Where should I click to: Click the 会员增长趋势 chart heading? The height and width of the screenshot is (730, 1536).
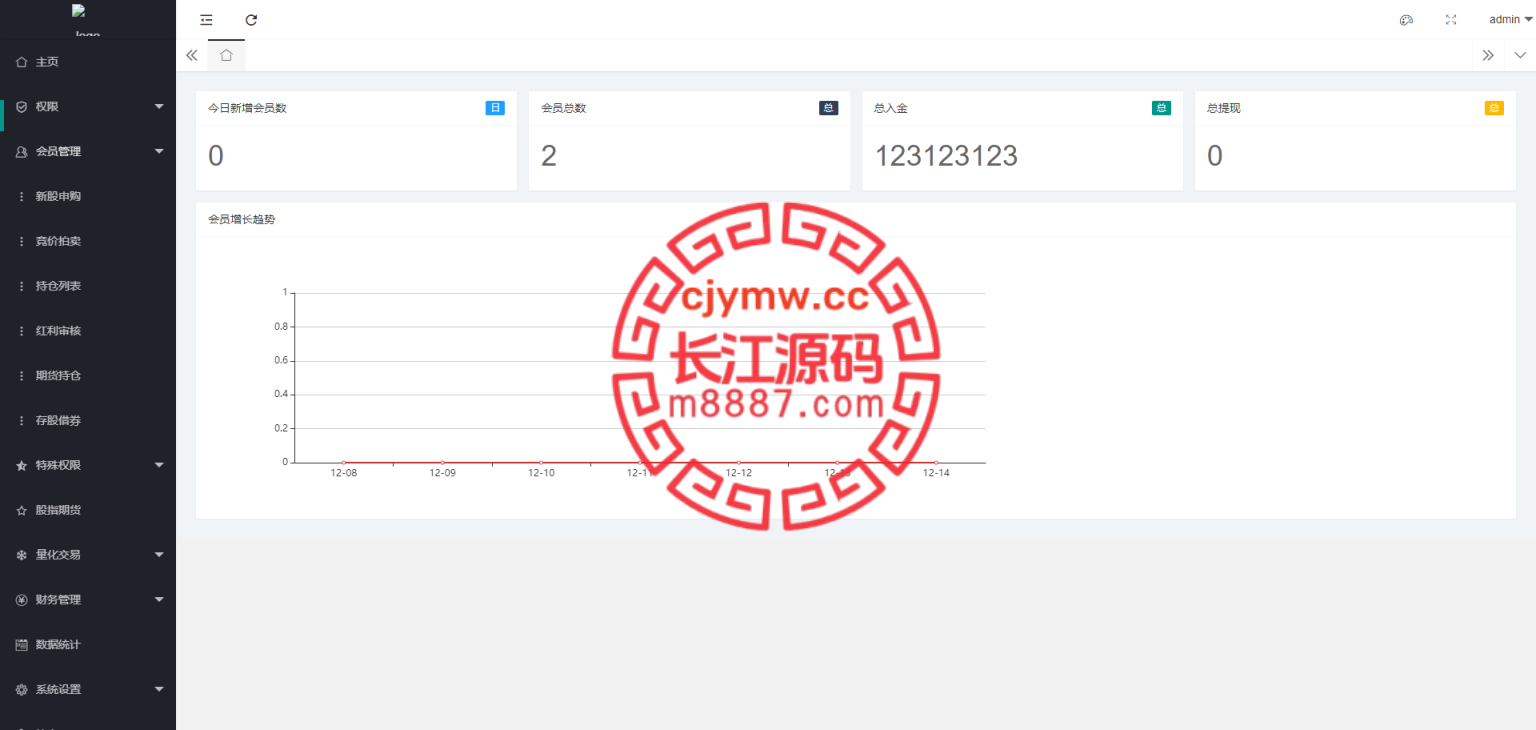tap(241, 219)
